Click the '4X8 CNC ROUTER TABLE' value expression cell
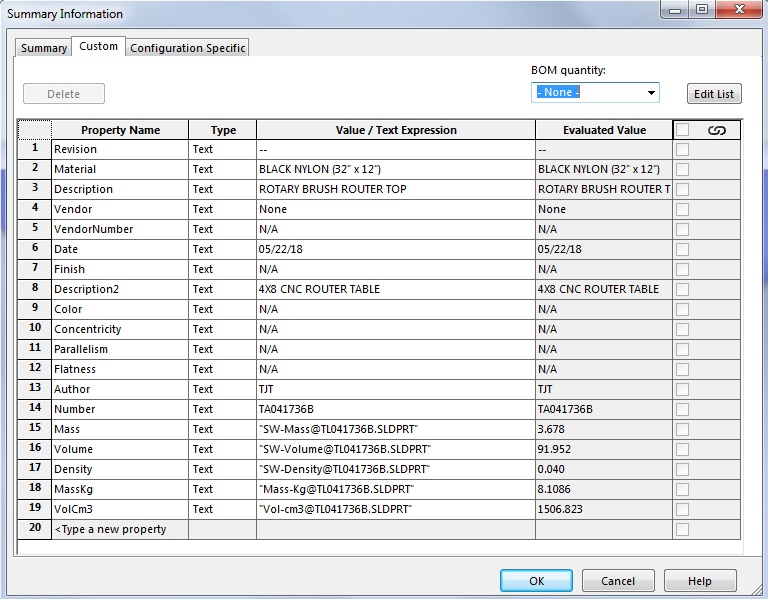This screenshot has height=599, width=768. click(x=396, y=289)
